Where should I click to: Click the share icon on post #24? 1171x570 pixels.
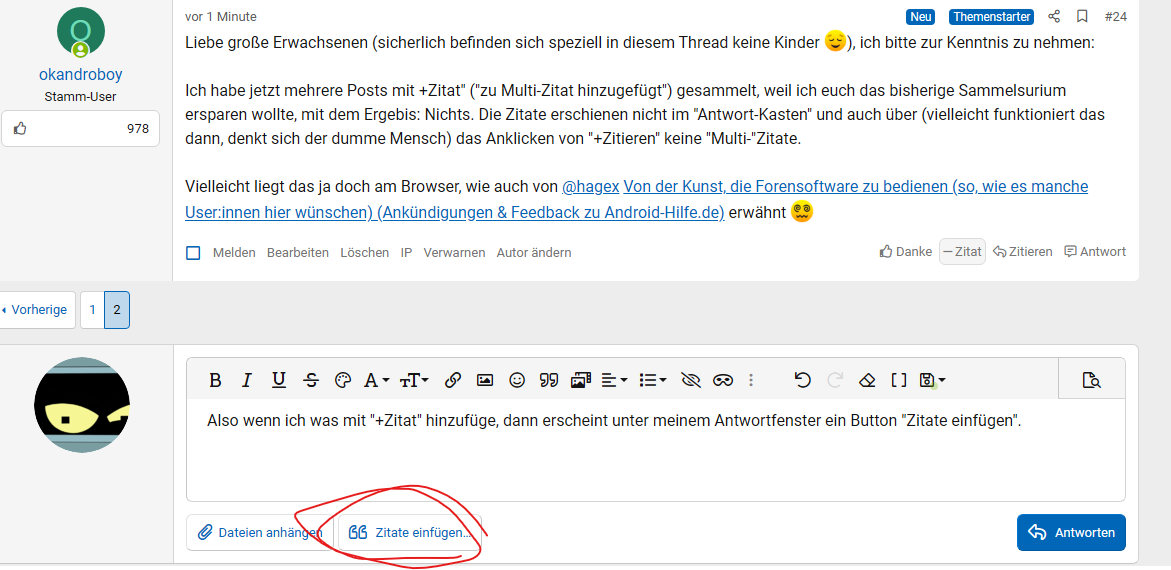pyautogui.click(x=1054, y=17)
